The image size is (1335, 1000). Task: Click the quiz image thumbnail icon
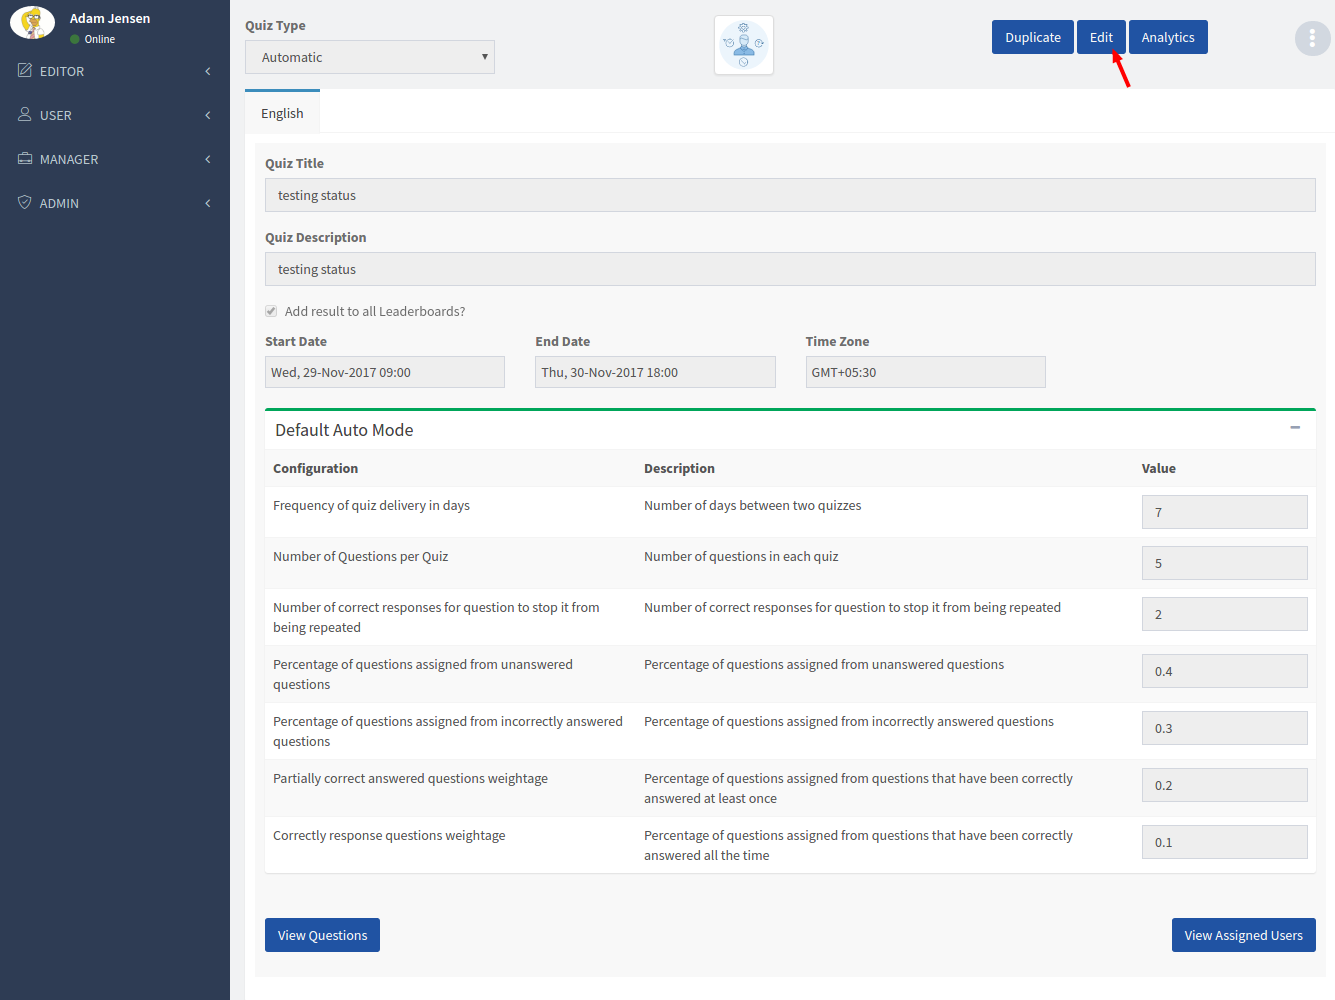(x=744, y=45)
